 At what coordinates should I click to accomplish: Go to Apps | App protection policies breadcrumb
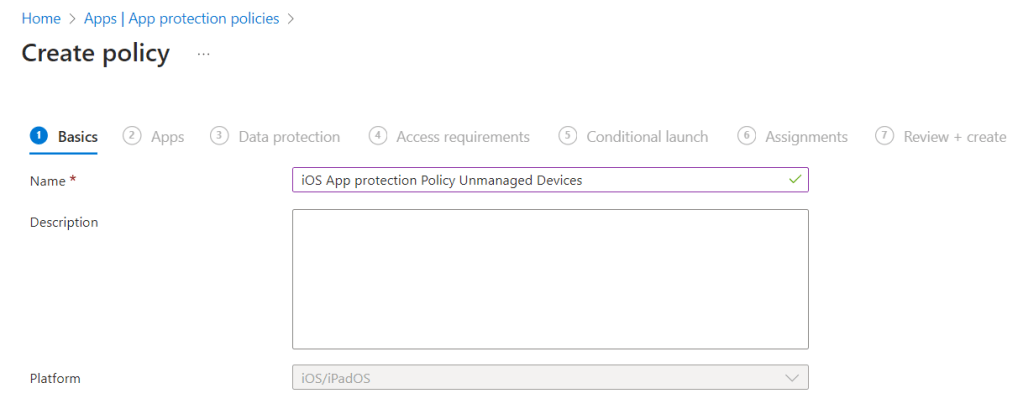pos(182,19)
